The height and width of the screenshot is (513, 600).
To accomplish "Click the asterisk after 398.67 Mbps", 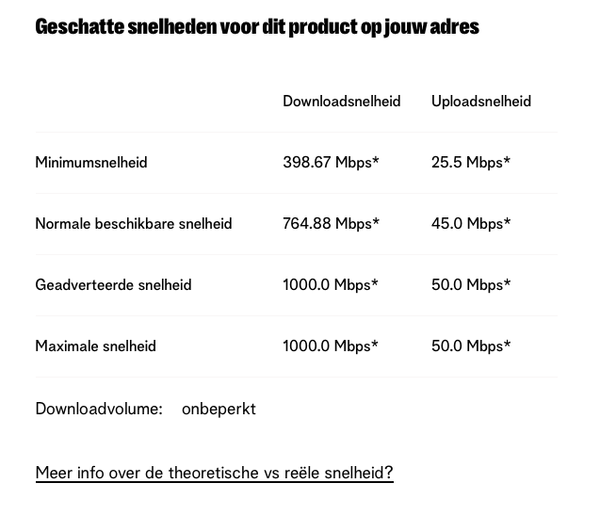I will (375, 160).
